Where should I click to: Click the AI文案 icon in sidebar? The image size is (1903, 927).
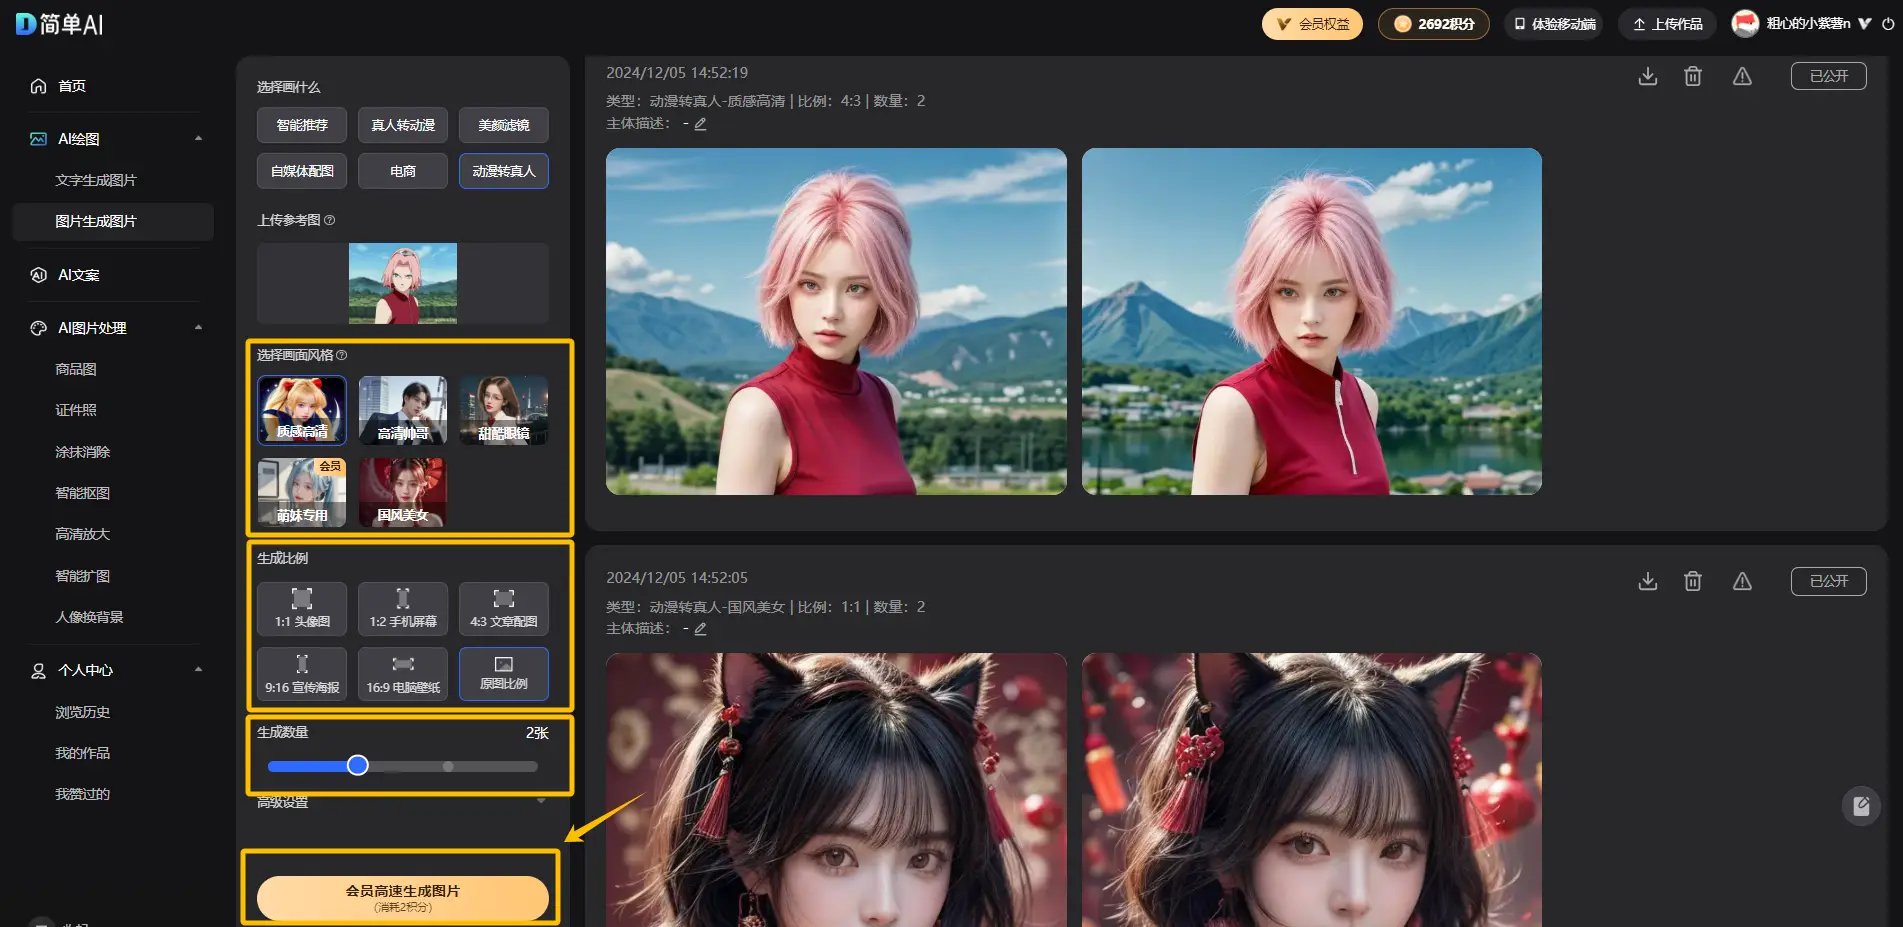point(38,275)
